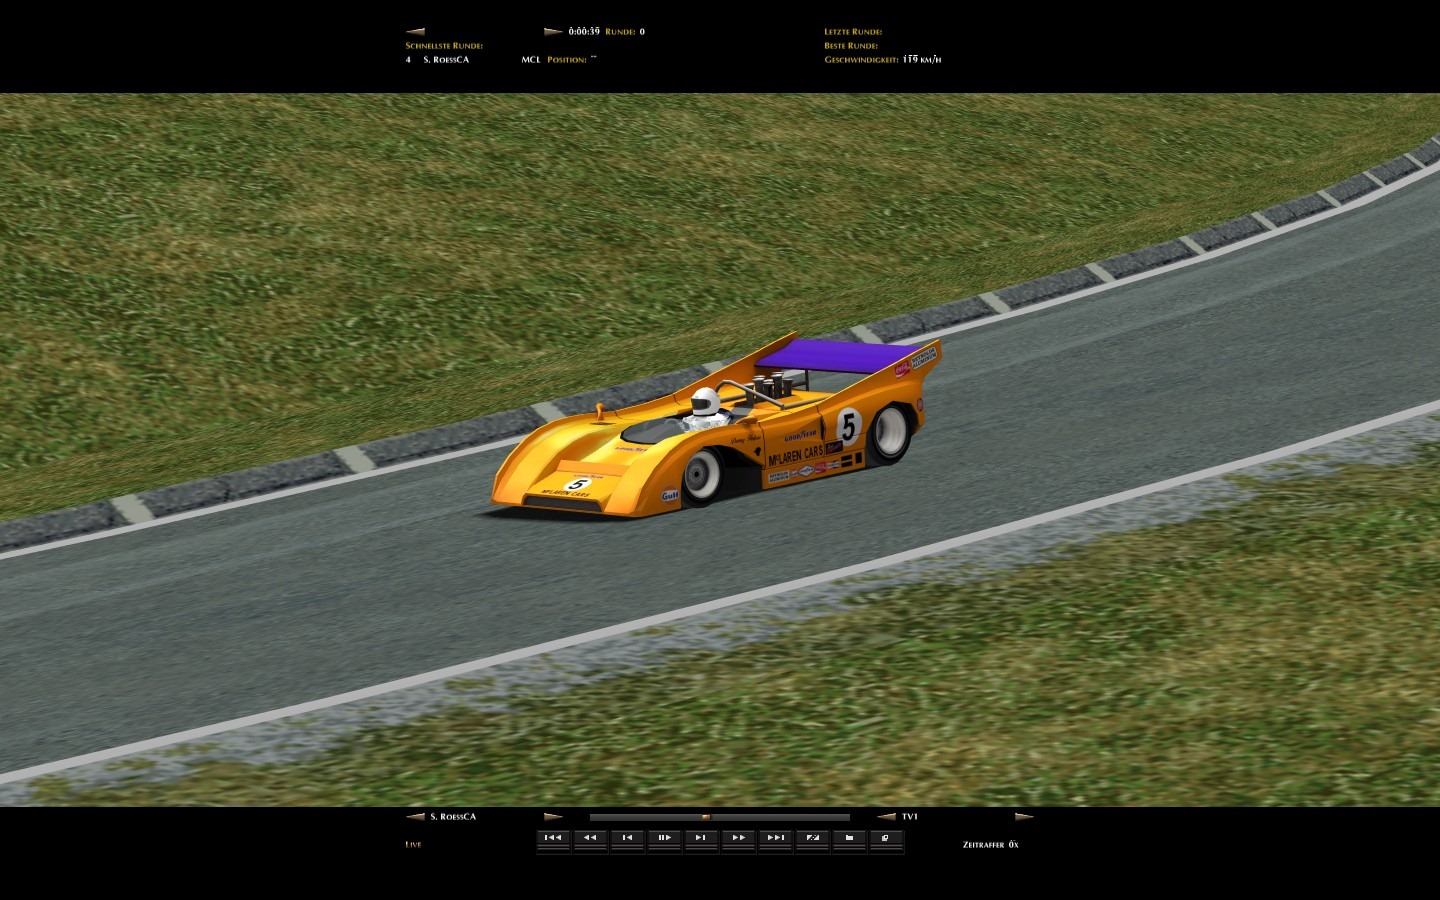Image resolution: width=1440 pixels, height=900 pixels.
Task: Click the fast forward button
Action: pos(738,840)
